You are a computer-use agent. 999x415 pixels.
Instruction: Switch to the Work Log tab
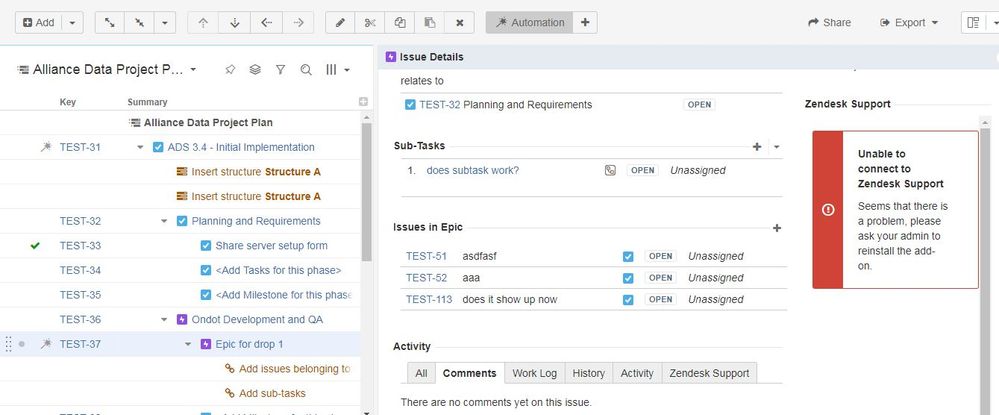[535, 373]
